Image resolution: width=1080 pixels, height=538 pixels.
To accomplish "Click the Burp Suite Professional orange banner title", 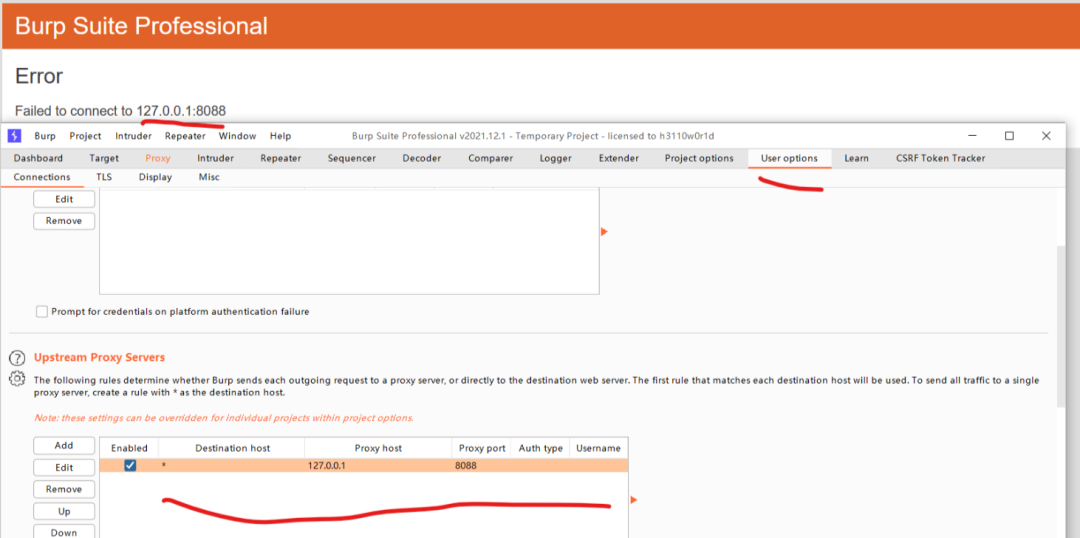I will (141, 26).
